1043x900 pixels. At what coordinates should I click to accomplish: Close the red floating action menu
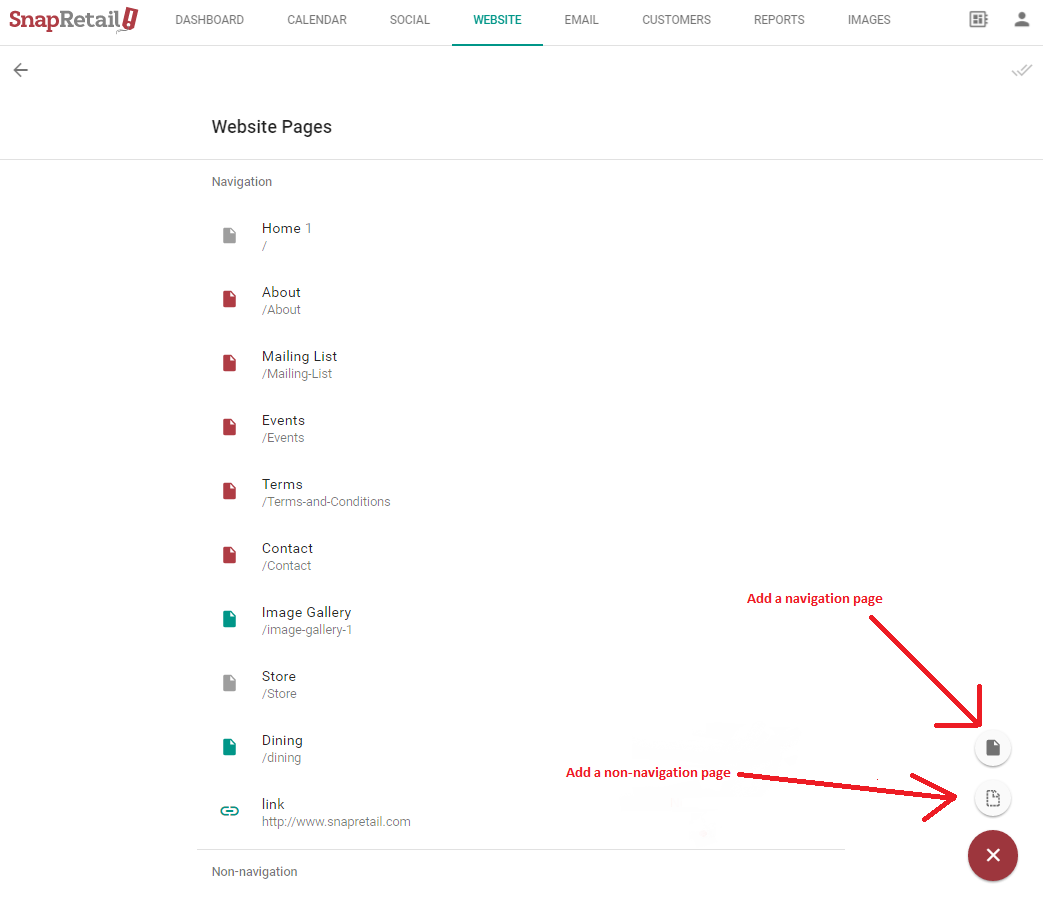(992, 855)
